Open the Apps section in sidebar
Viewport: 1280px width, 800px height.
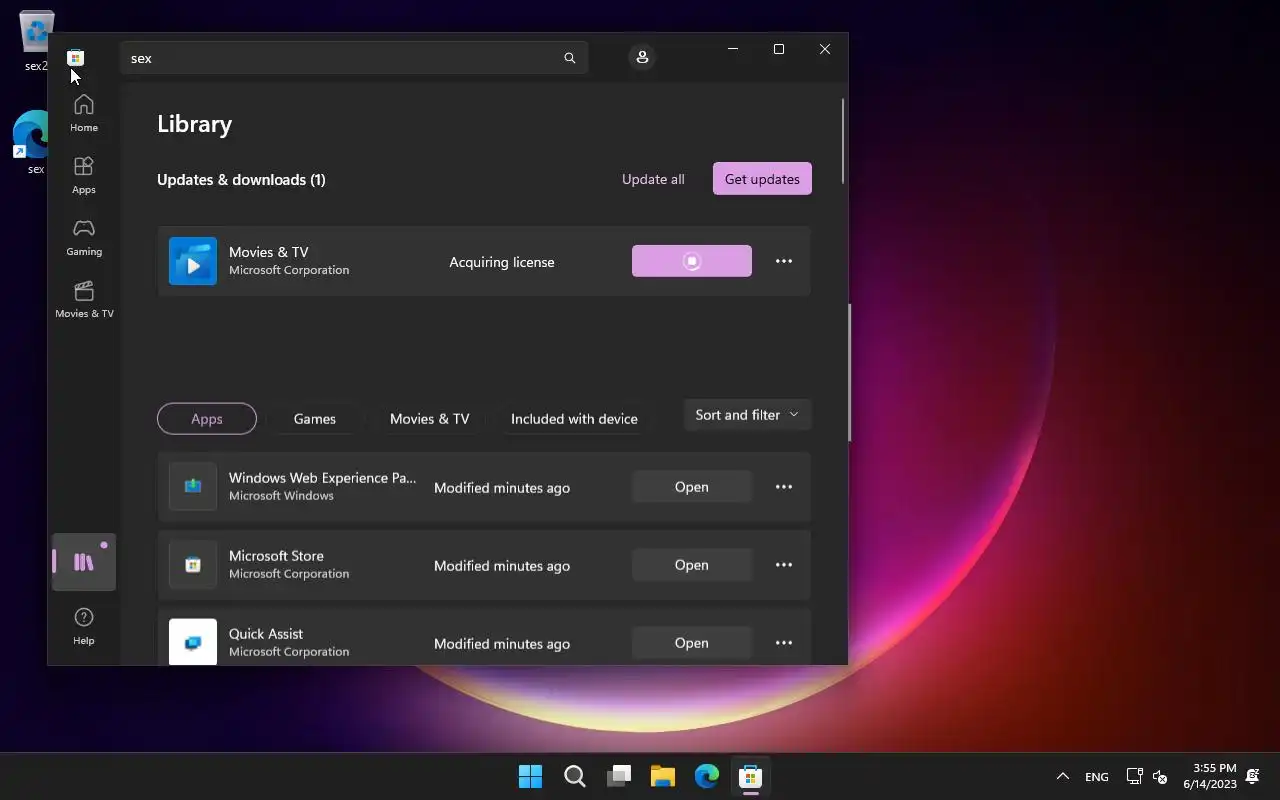pyautogui.click(x=84, y=175)
